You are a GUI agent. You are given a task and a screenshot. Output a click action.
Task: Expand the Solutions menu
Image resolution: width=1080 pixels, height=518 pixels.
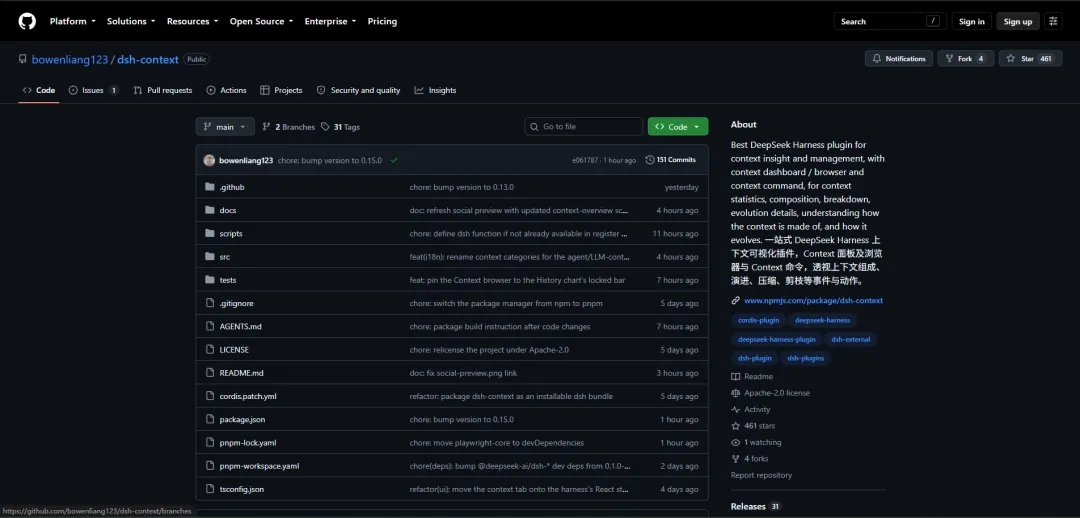131,21
